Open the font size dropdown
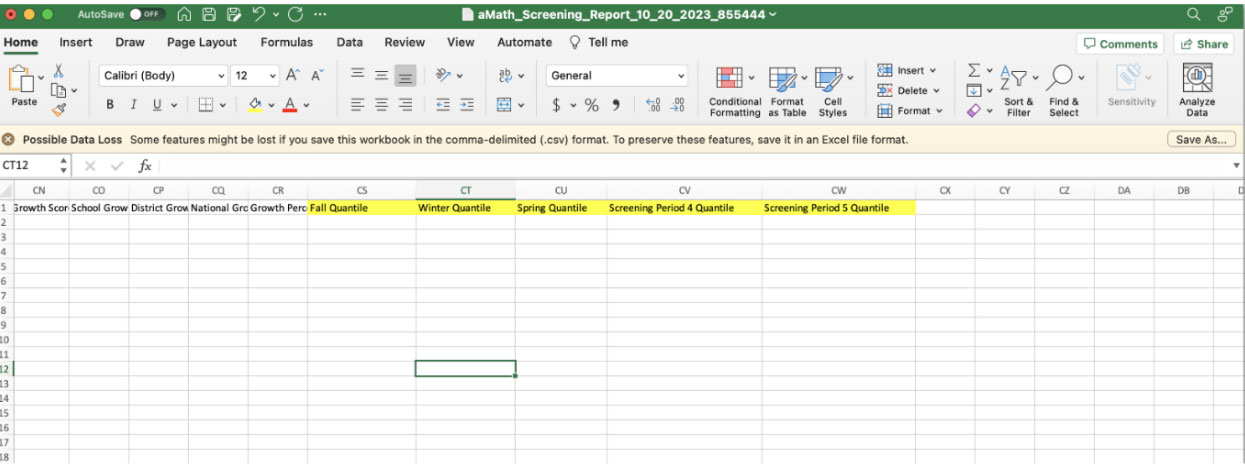 (x=273, y=76)
